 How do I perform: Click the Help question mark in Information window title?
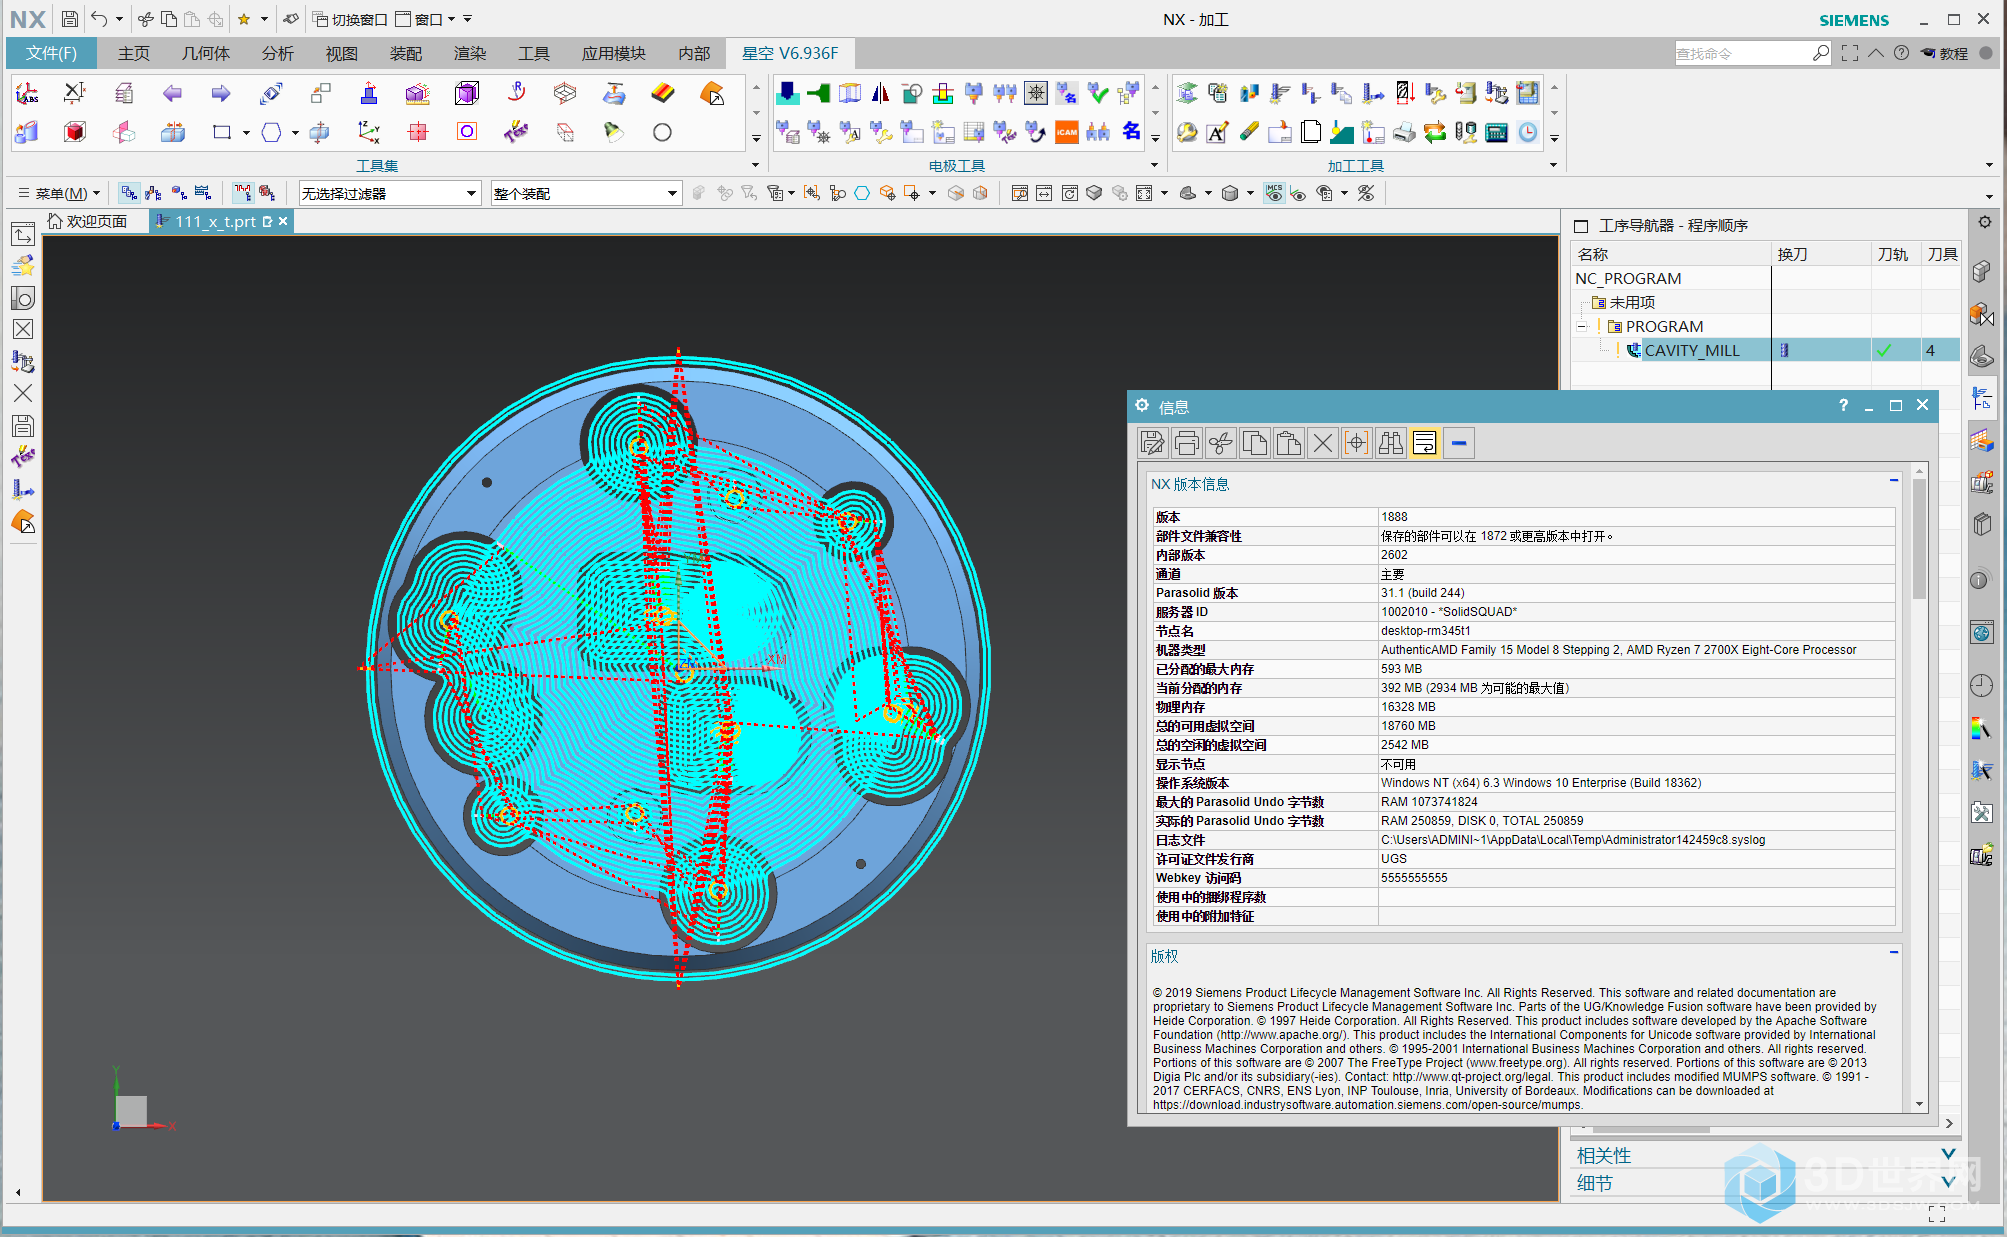(1843, 405)
